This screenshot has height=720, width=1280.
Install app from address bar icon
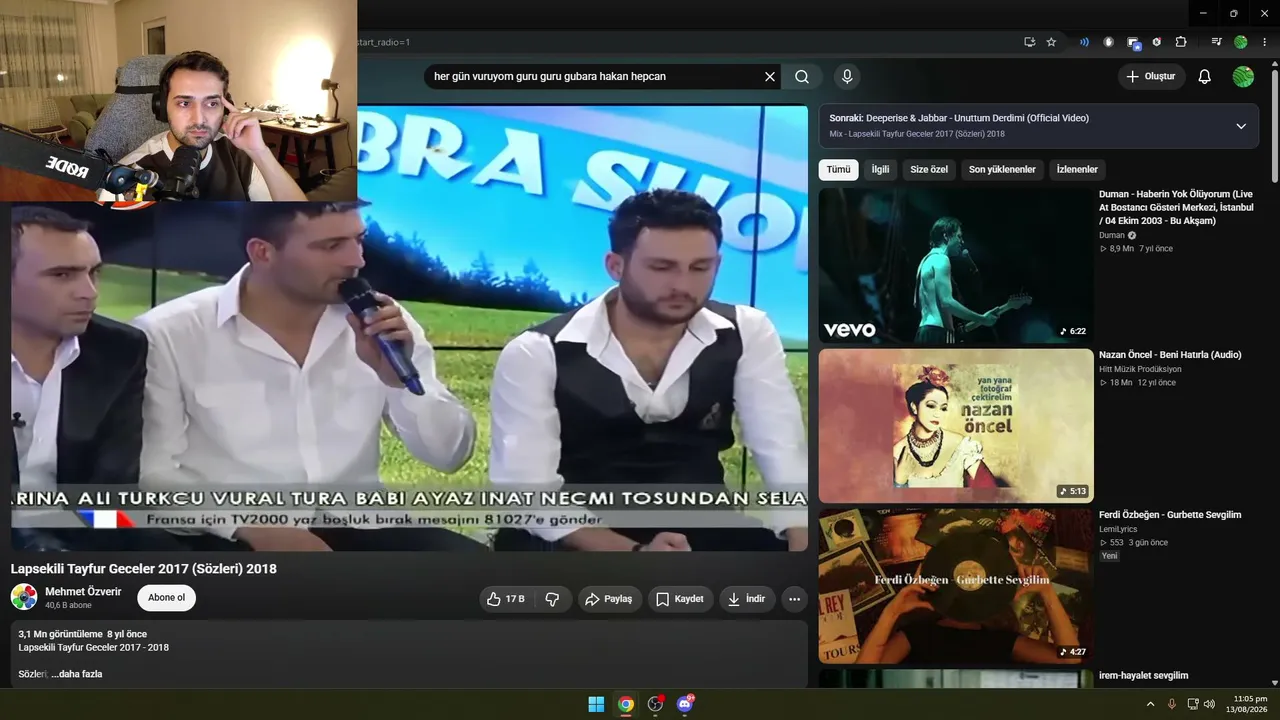coord(1029,42)
